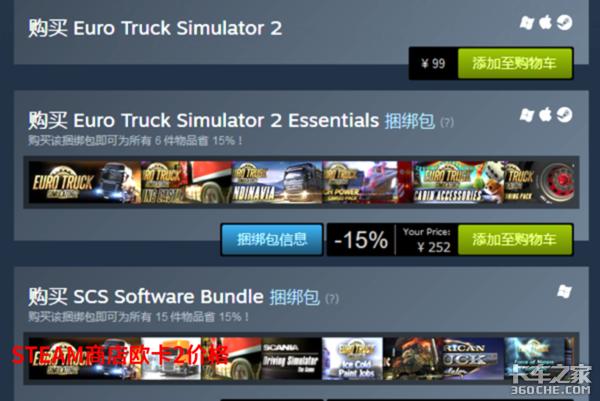Image resolution: width=600 pixels, height=401 pixels.
Task: Open the Essentials 捆绑包 link
Action: [409, 121]
